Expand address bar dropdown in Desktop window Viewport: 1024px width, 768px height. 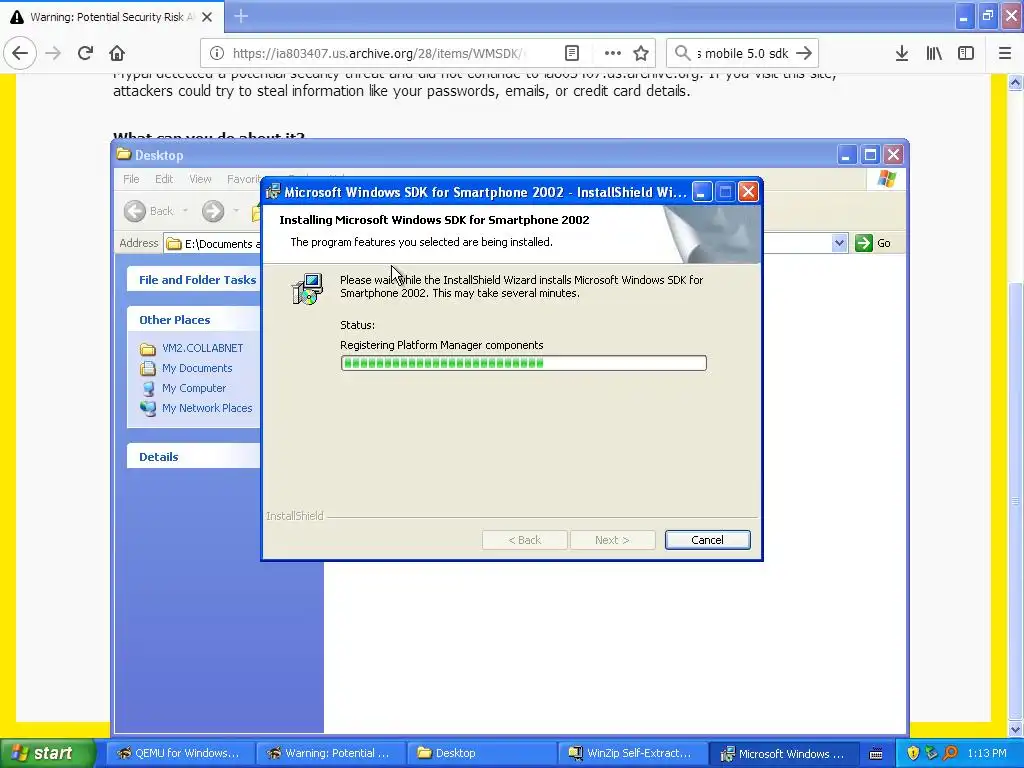(839, 243)
